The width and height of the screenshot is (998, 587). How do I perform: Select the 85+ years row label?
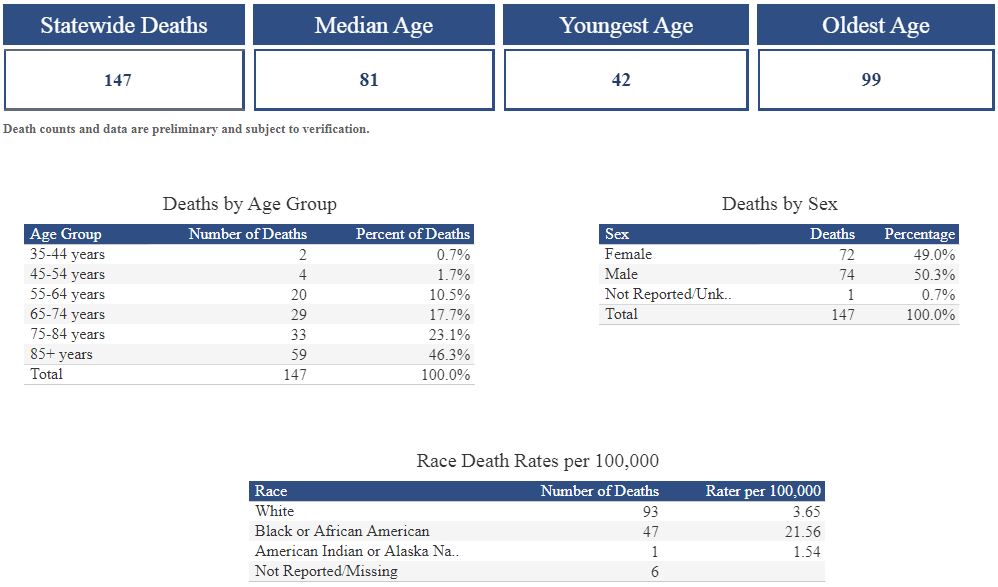point(61,354)
